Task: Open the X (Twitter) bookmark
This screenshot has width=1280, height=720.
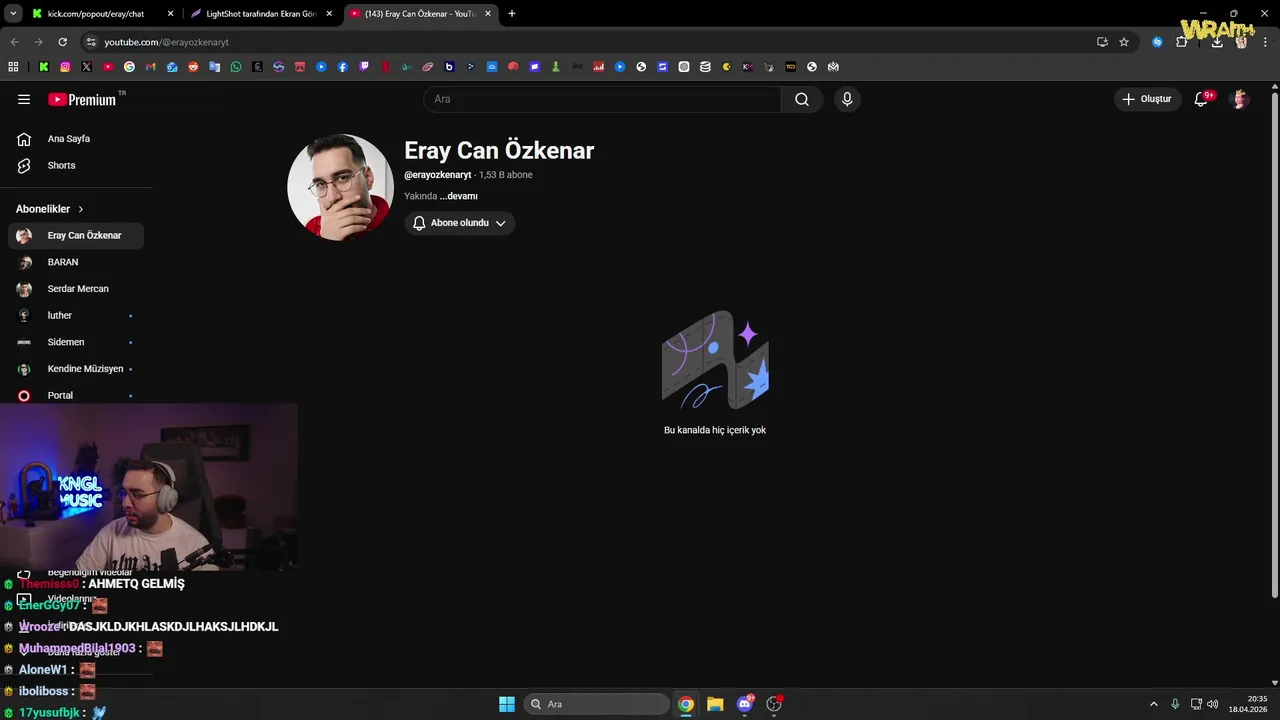Action: pyautogui.click(x=86, y=67)
